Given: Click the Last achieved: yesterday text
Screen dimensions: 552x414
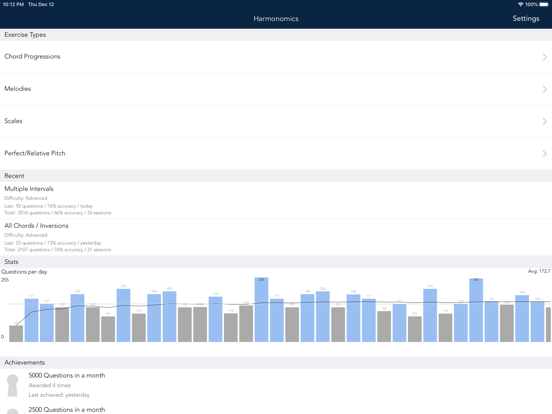Looking at the screenshot, I should [x=59, y=395].
